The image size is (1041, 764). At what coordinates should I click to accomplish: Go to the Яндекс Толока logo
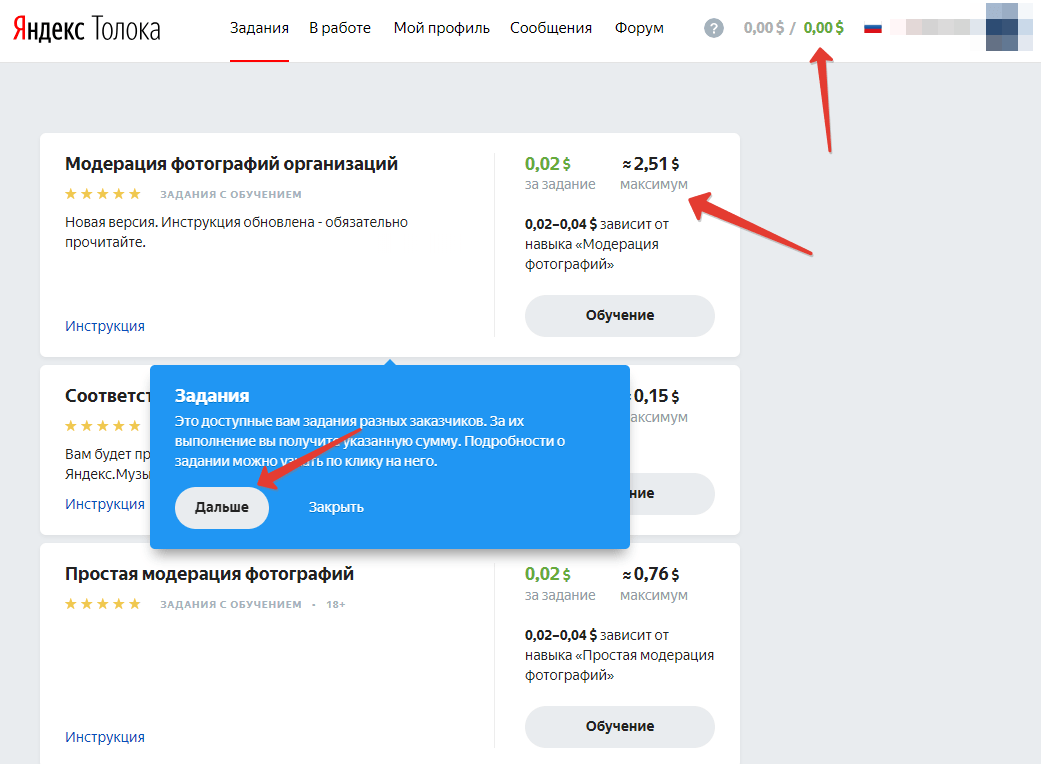point(86,29)
